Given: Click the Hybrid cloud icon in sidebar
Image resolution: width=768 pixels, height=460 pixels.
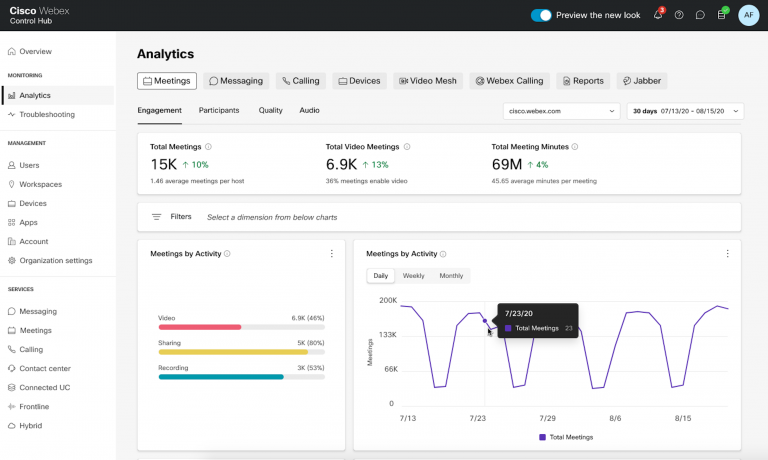Looking at the screenshot, I should (12, 426).
